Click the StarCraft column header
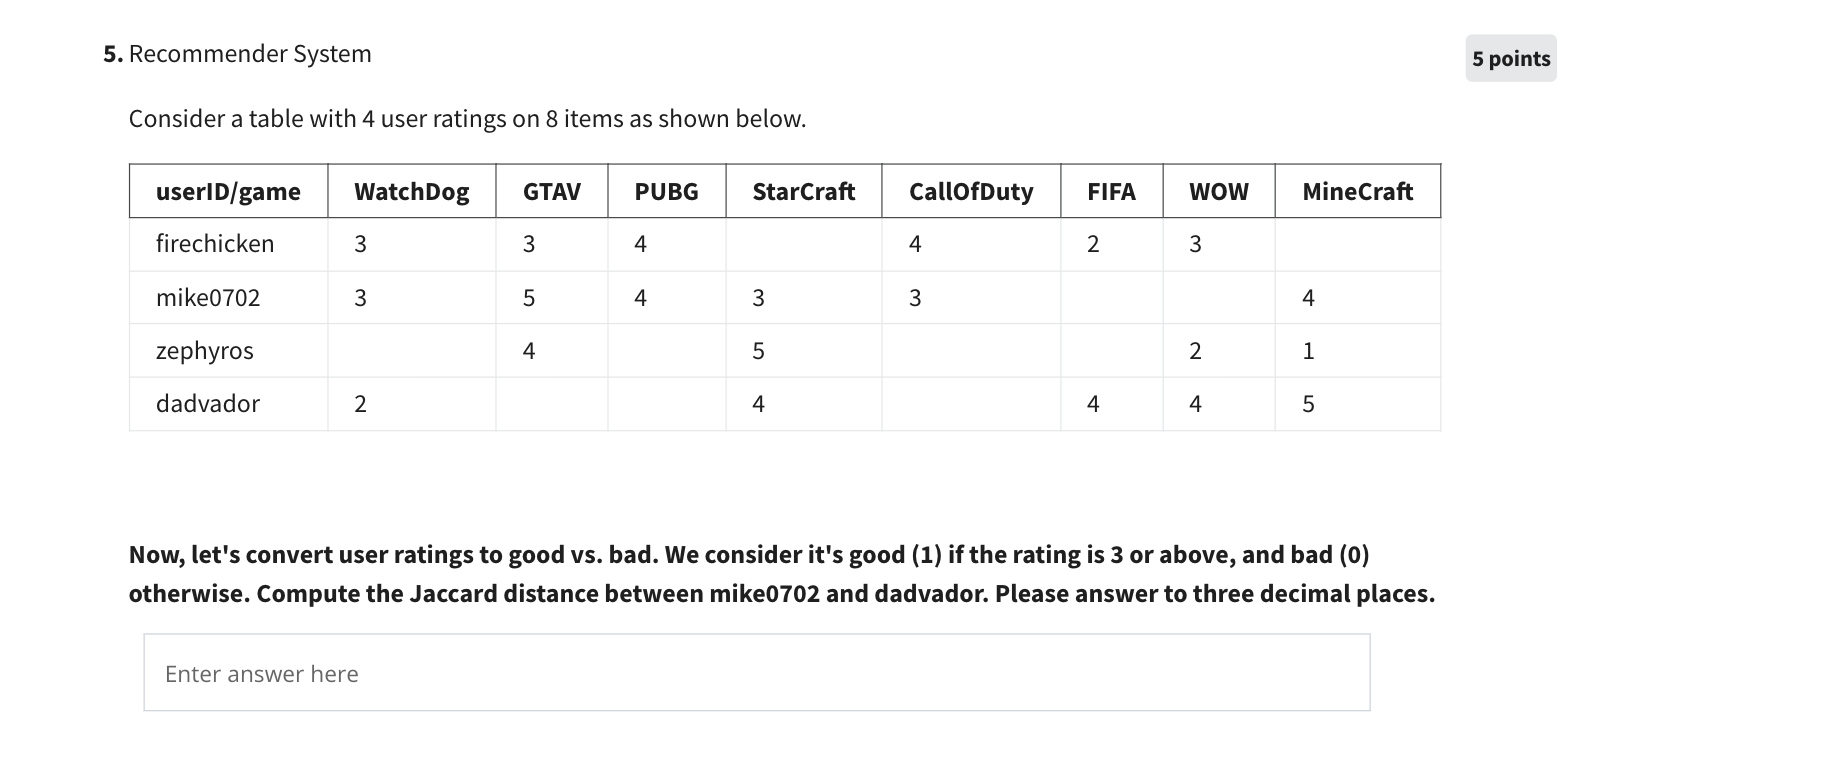 point(803,191)
